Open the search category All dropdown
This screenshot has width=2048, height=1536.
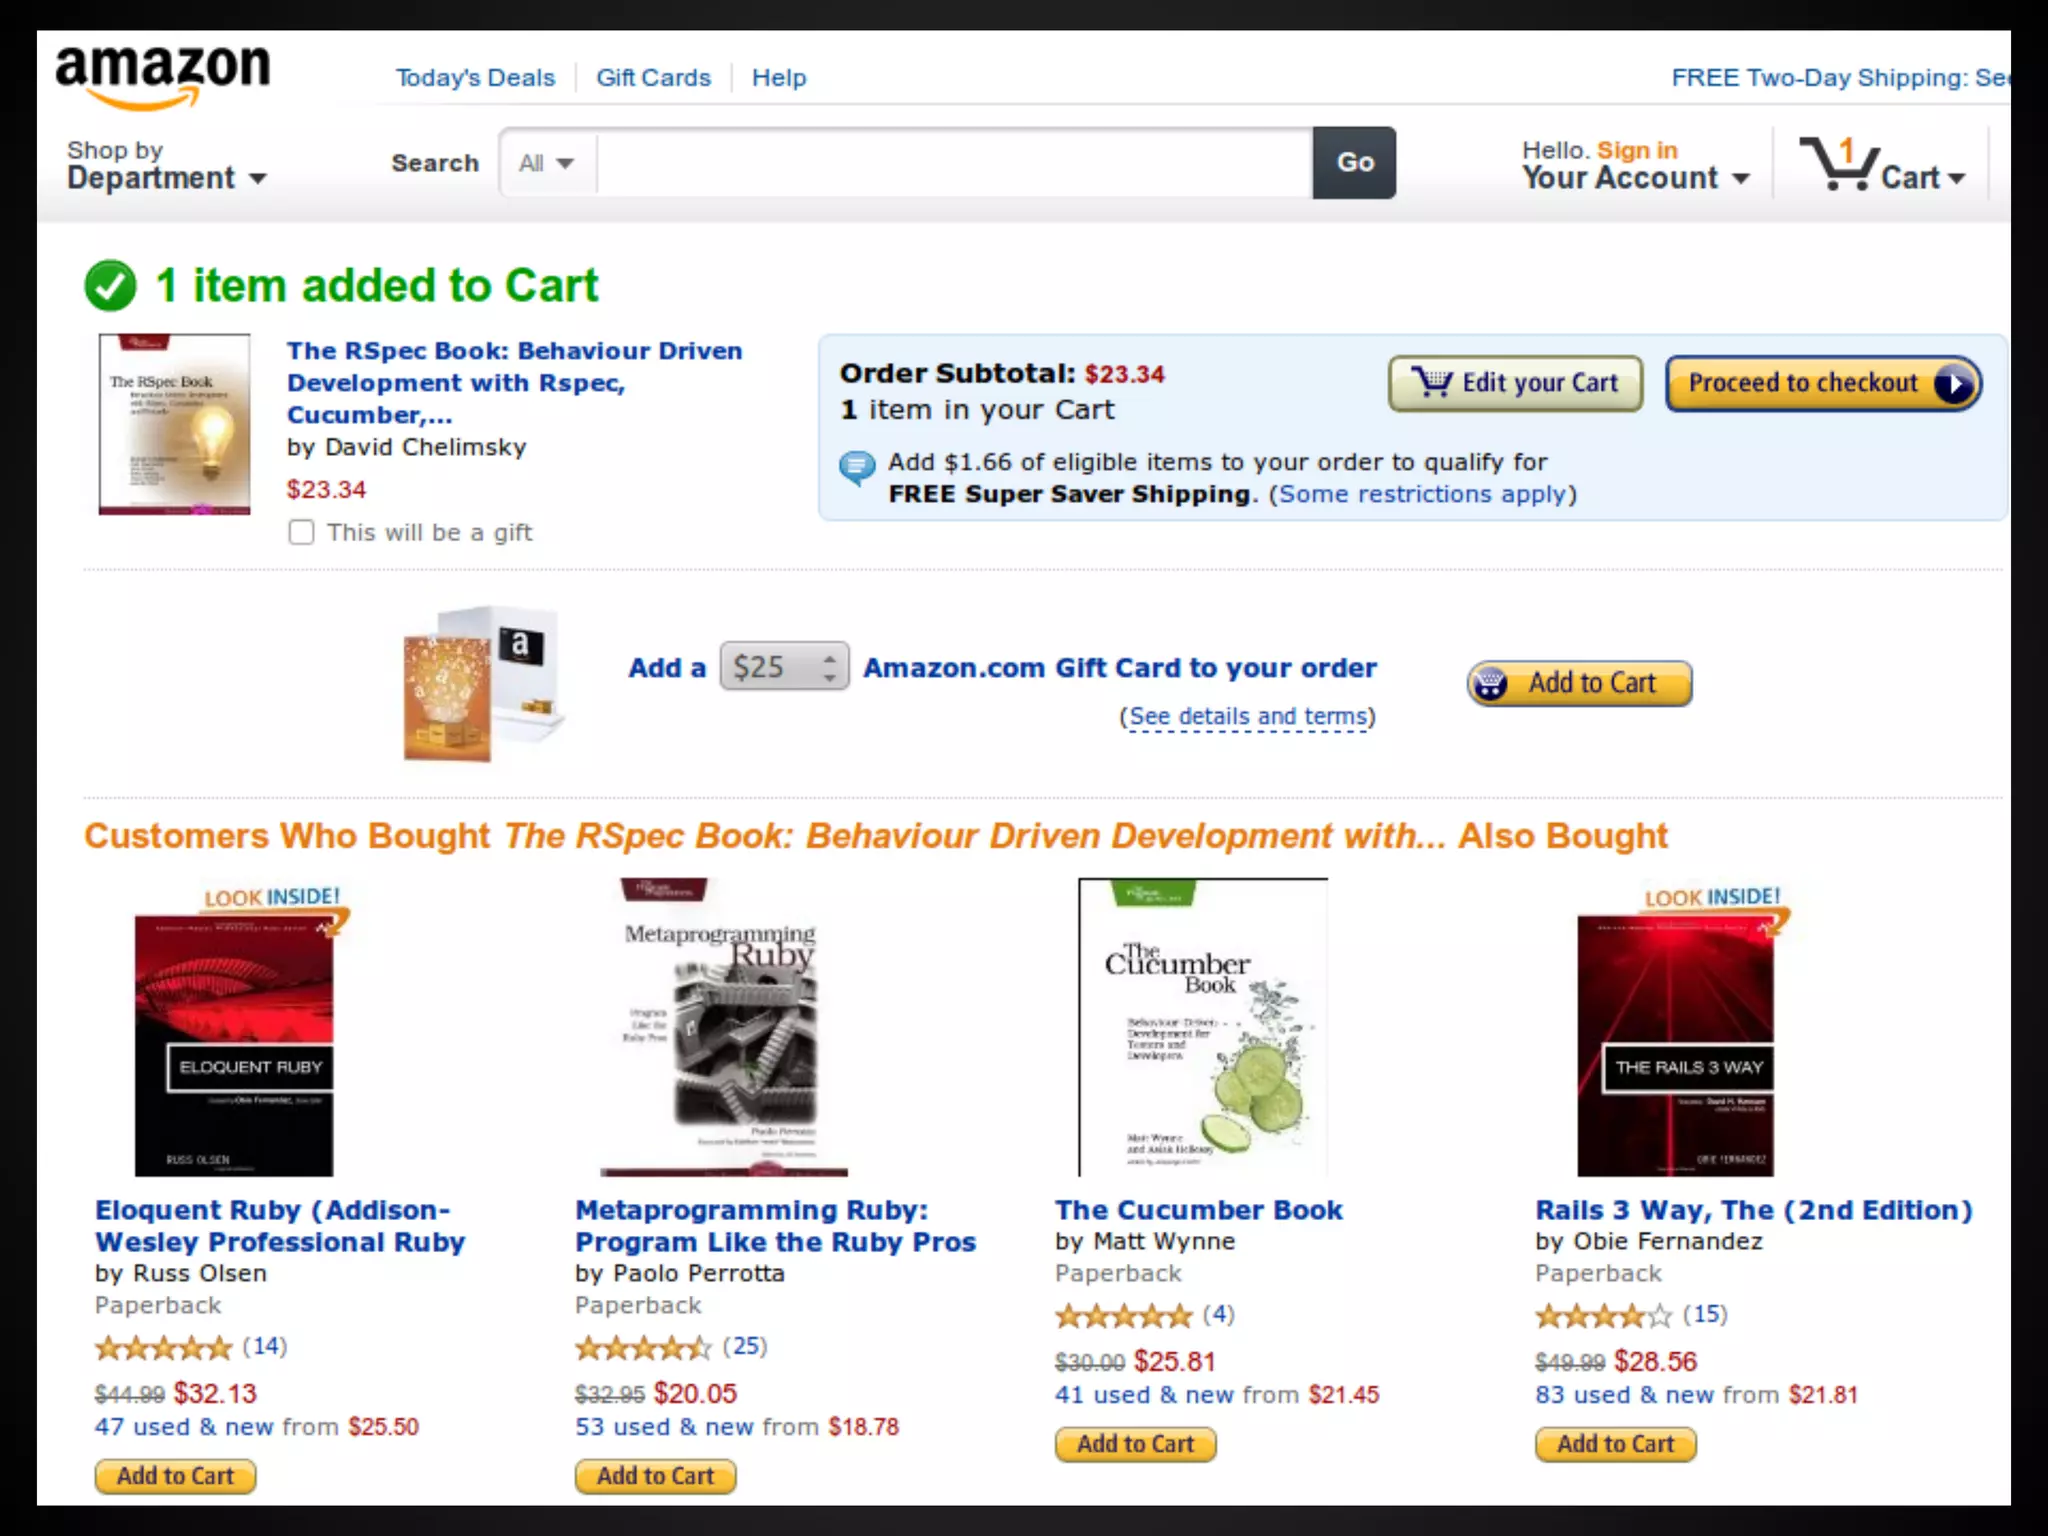pyautogui.click(x=547, y=163)
